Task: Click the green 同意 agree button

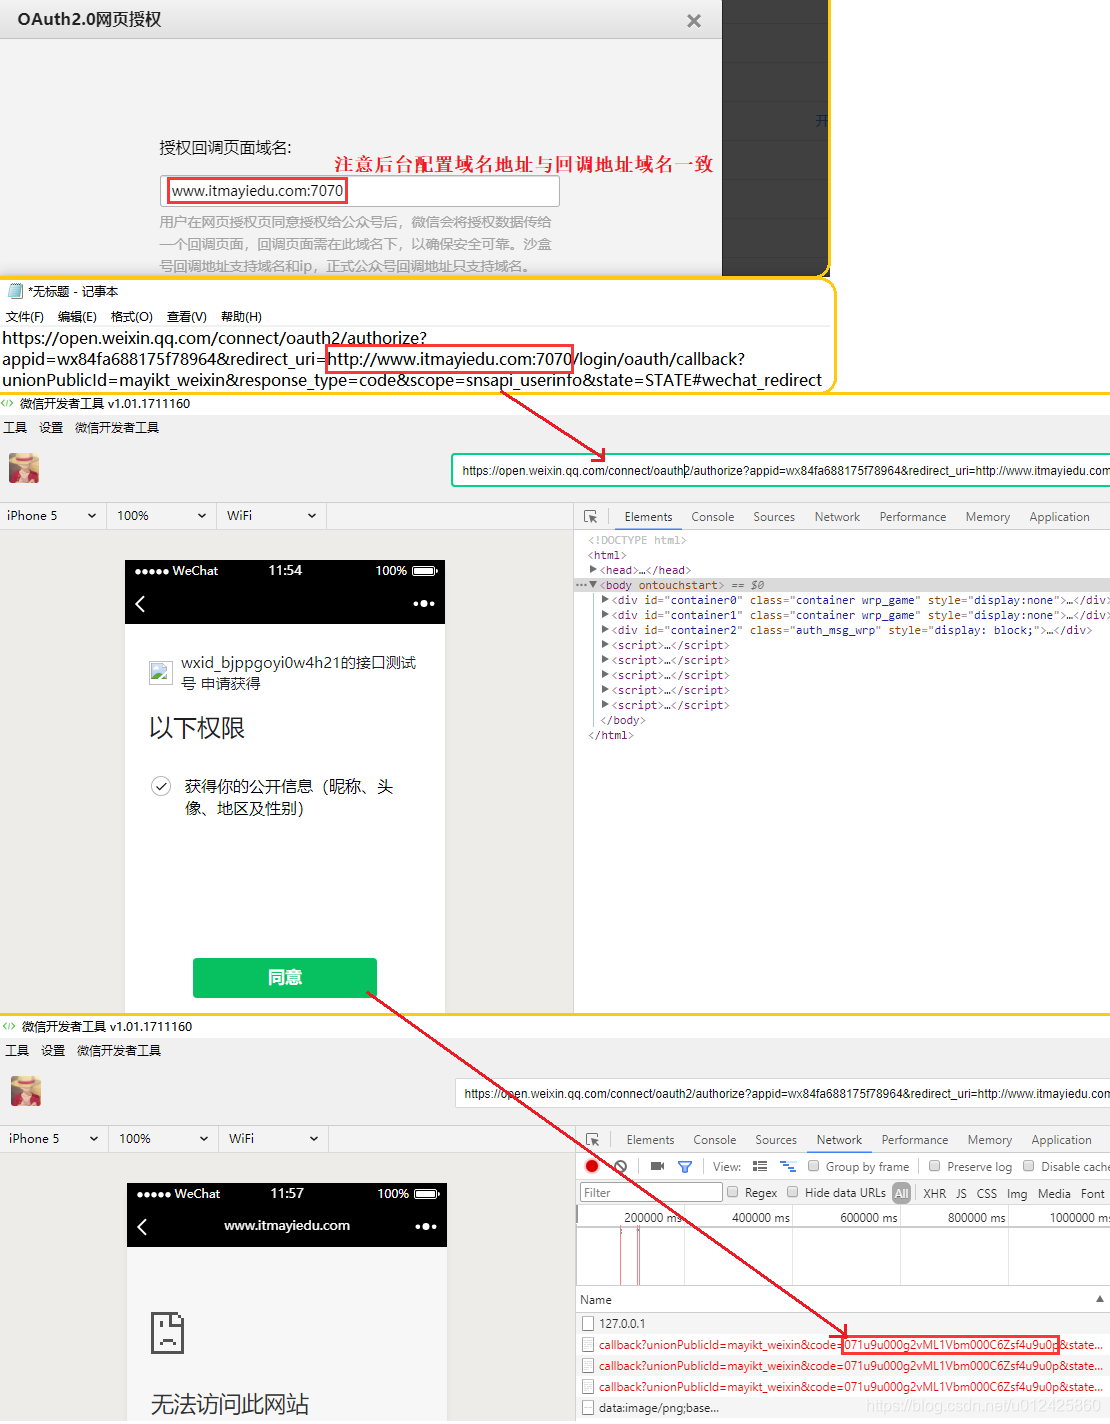Action: [x=285, y=978]
